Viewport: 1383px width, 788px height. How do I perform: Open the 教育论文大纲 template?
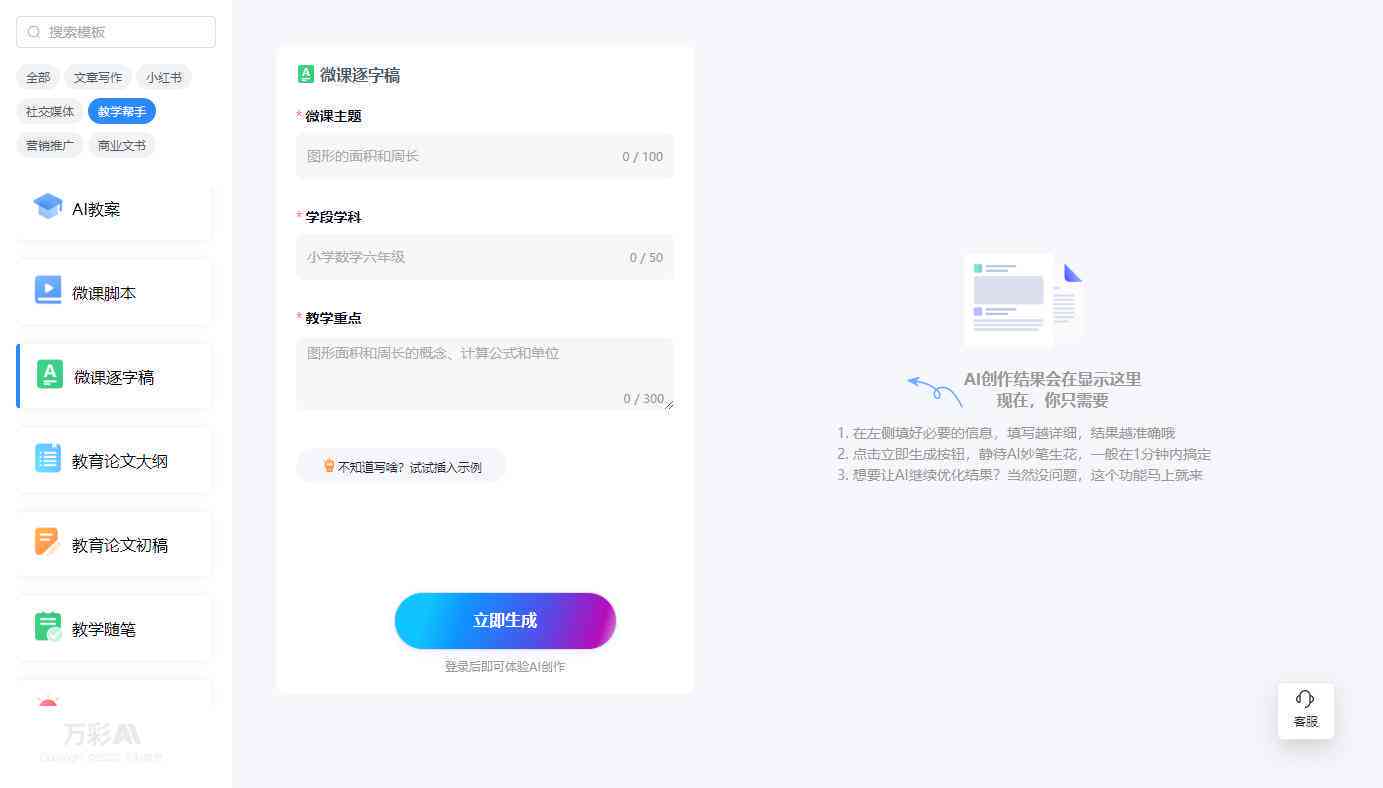(114, 461)
